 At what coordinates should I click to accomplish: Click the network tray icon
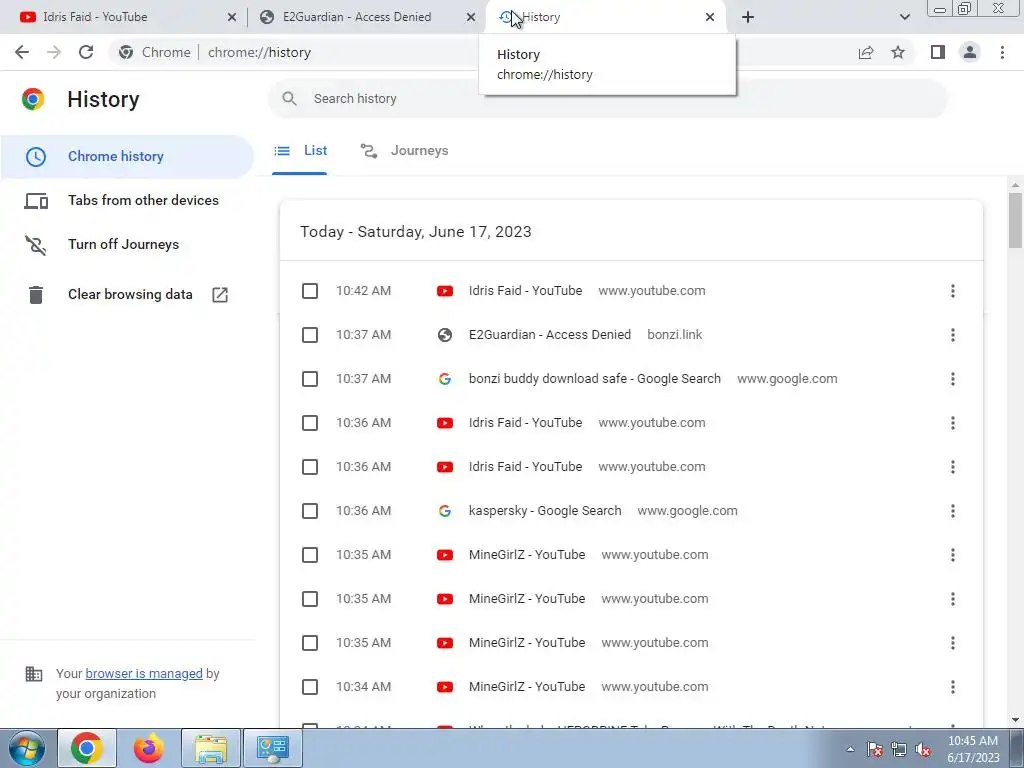(x=899, y=750)
